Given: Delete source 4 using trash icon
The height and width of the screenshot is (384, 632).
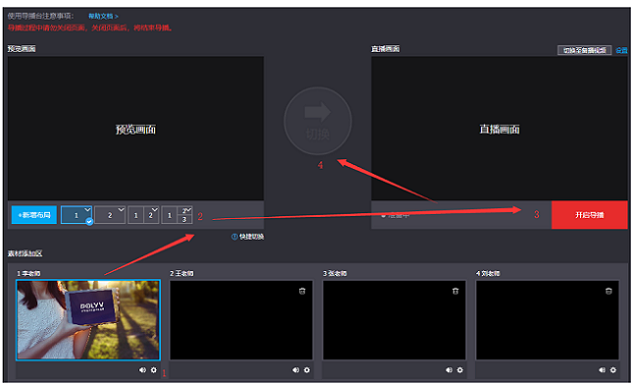Looking at the screenshot, I should [x=609, y=291].
